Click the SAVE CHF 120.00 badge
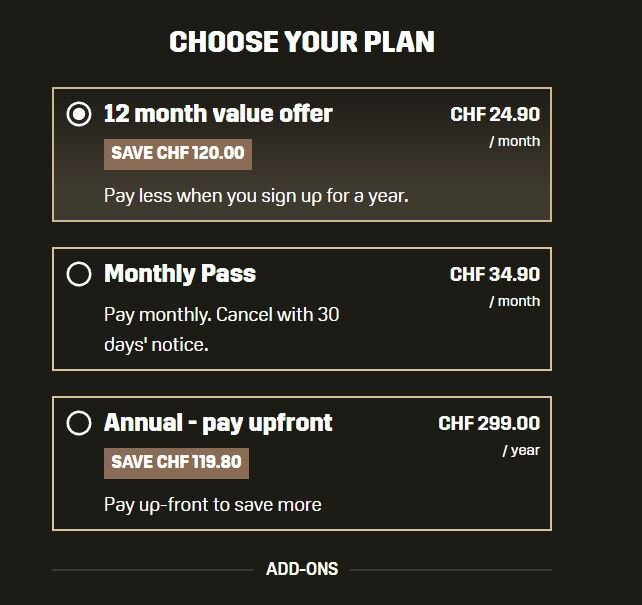 (178, 154)
